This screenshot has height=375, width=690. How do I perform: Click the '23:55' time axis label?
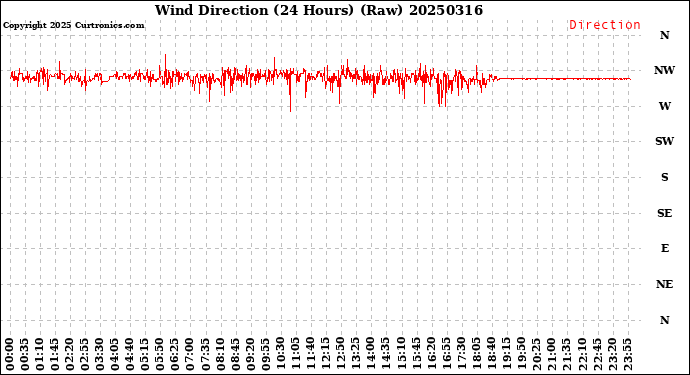(627, 355)
